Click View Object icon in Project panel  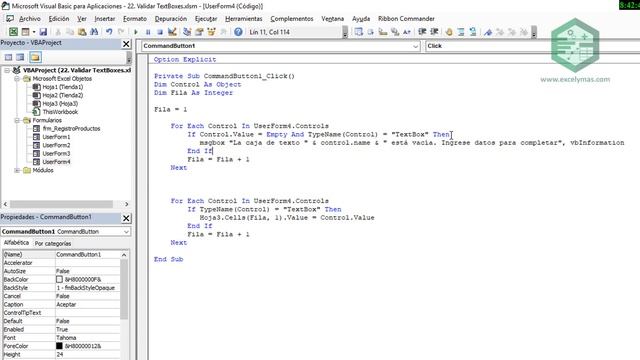click(x=20, y=57)
